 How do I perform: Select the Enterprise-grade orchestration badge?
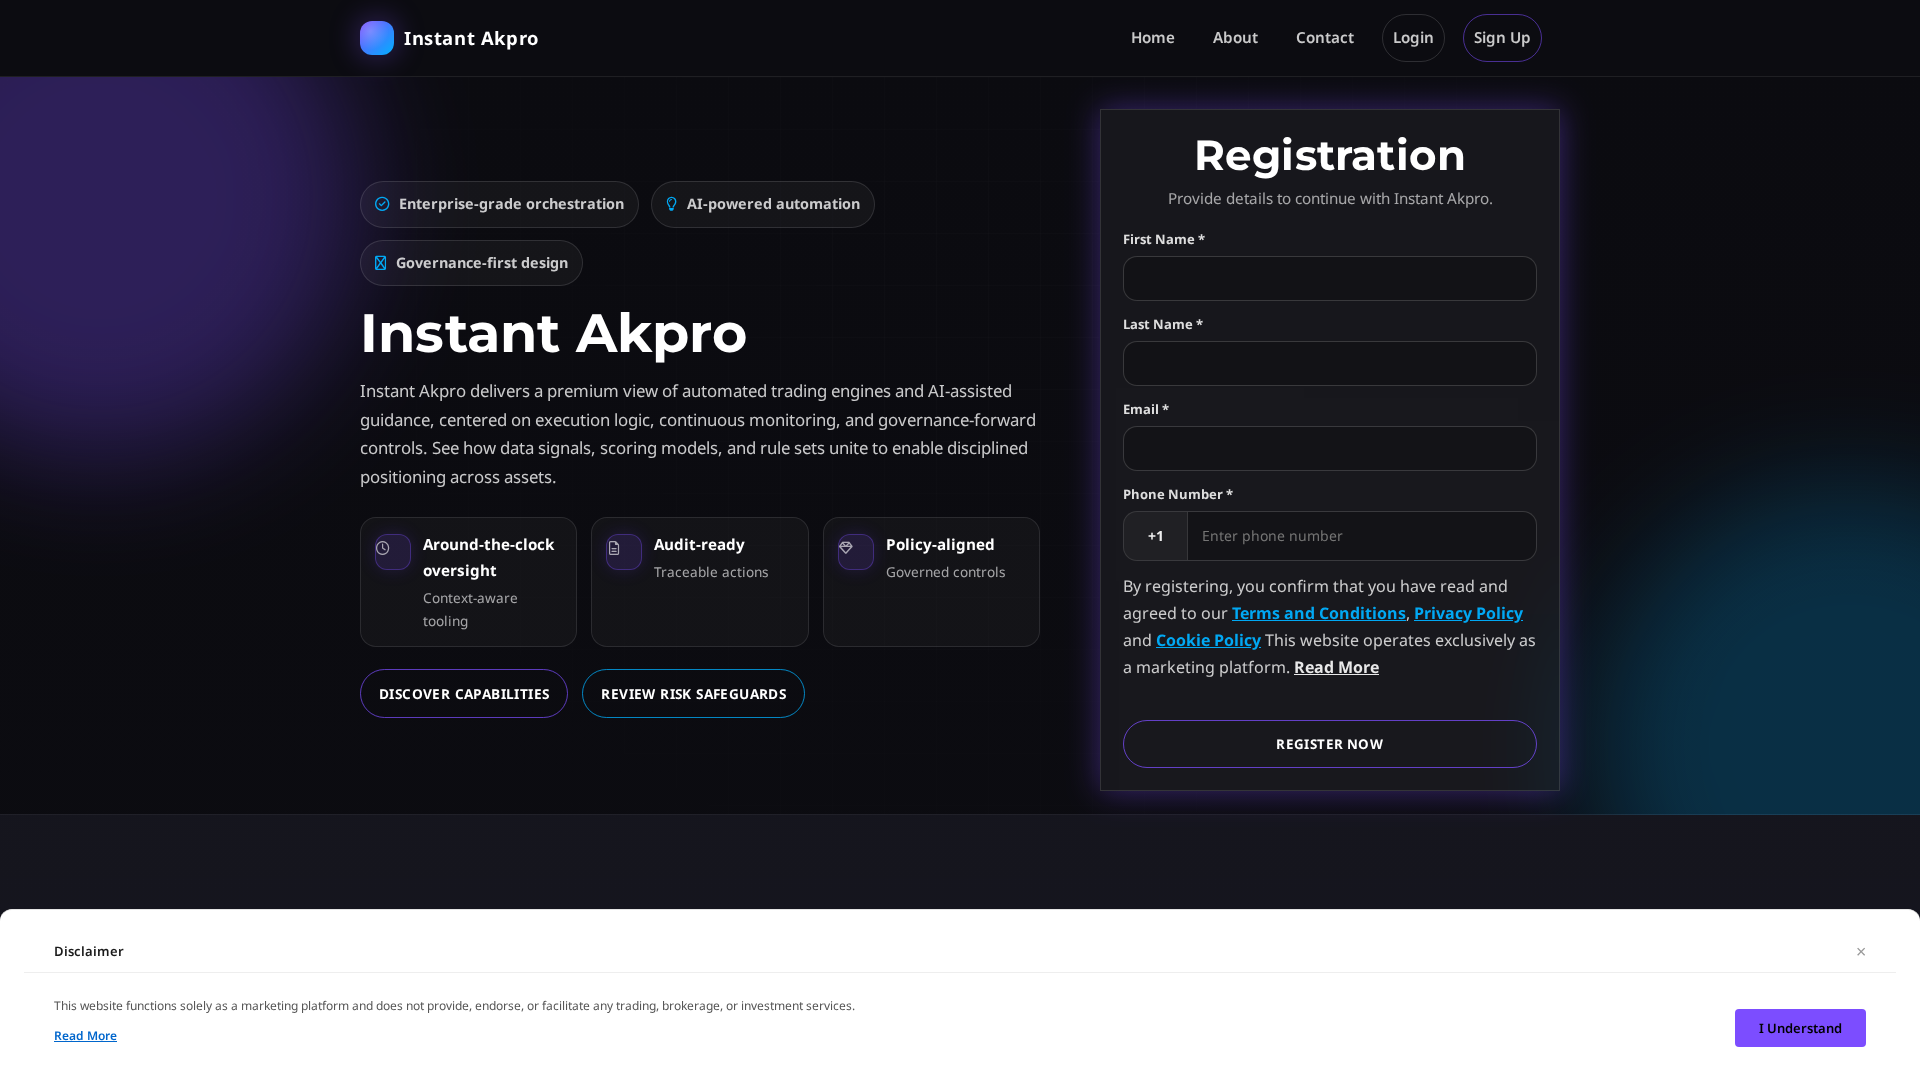tap(499, 204)
